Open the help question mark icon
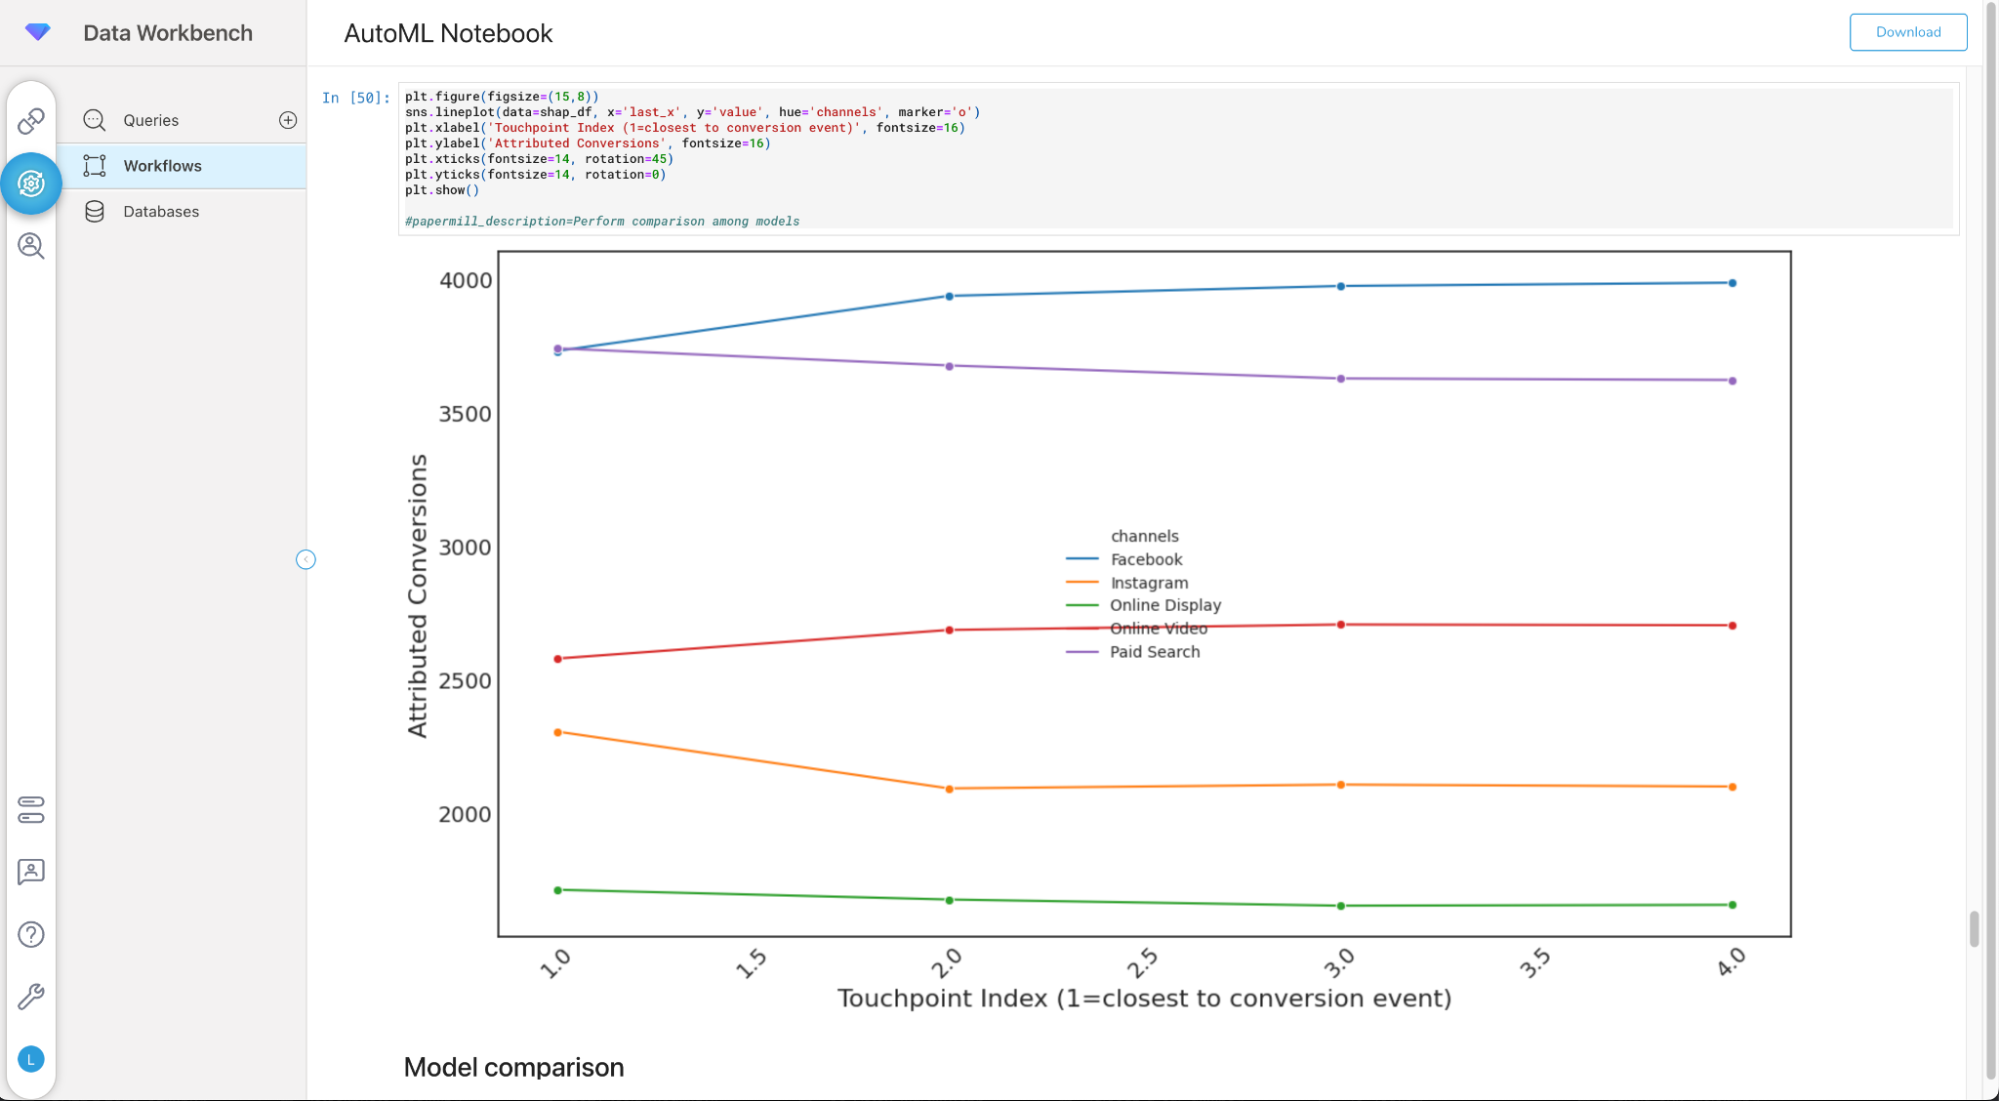The image size is (1999, 1102). [31, 934]
